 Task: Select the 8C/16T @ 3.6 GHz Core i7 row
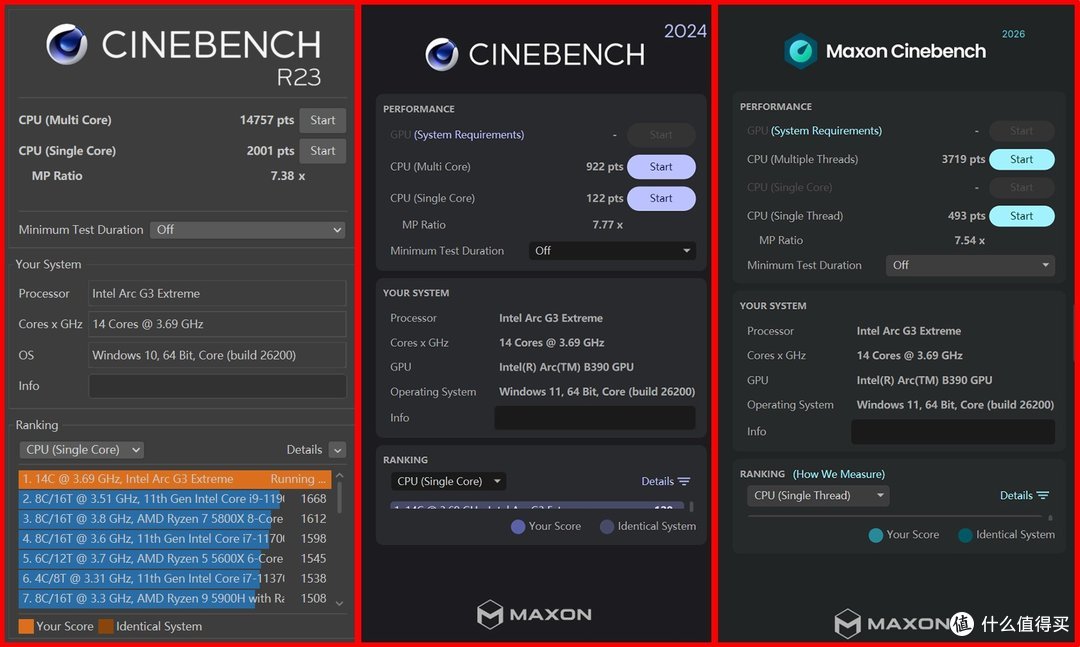[x=175, y=539]
